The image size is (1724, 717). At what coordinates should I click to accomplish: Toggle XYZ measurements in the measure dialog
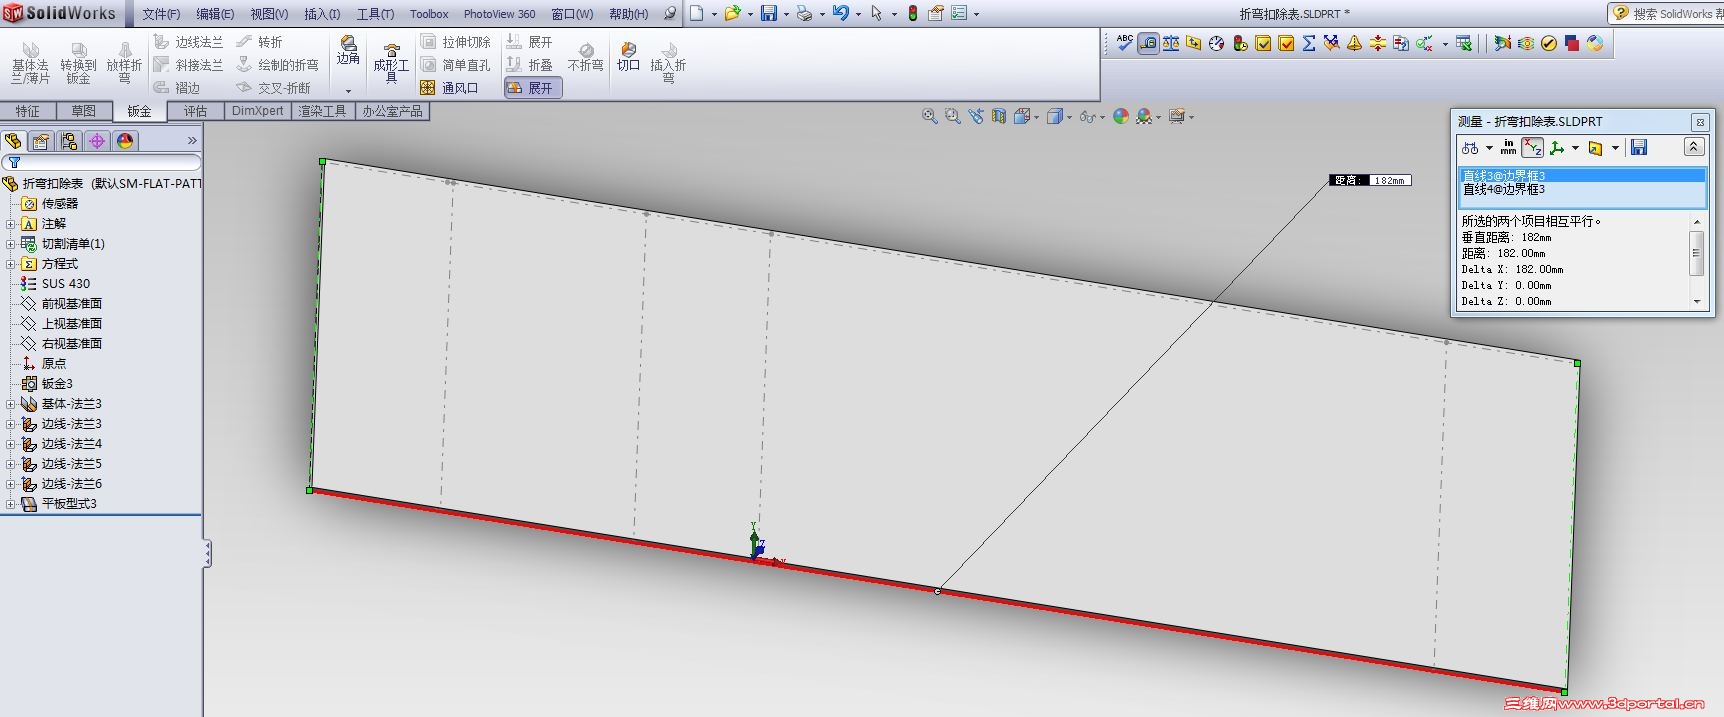point(1532,148)
